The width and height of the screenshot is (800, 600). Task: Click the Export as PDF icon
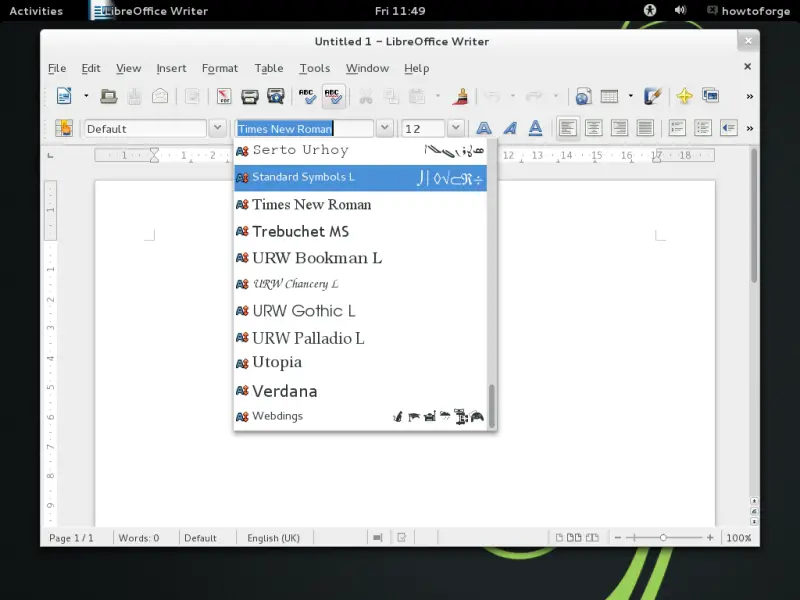[224, 96]
